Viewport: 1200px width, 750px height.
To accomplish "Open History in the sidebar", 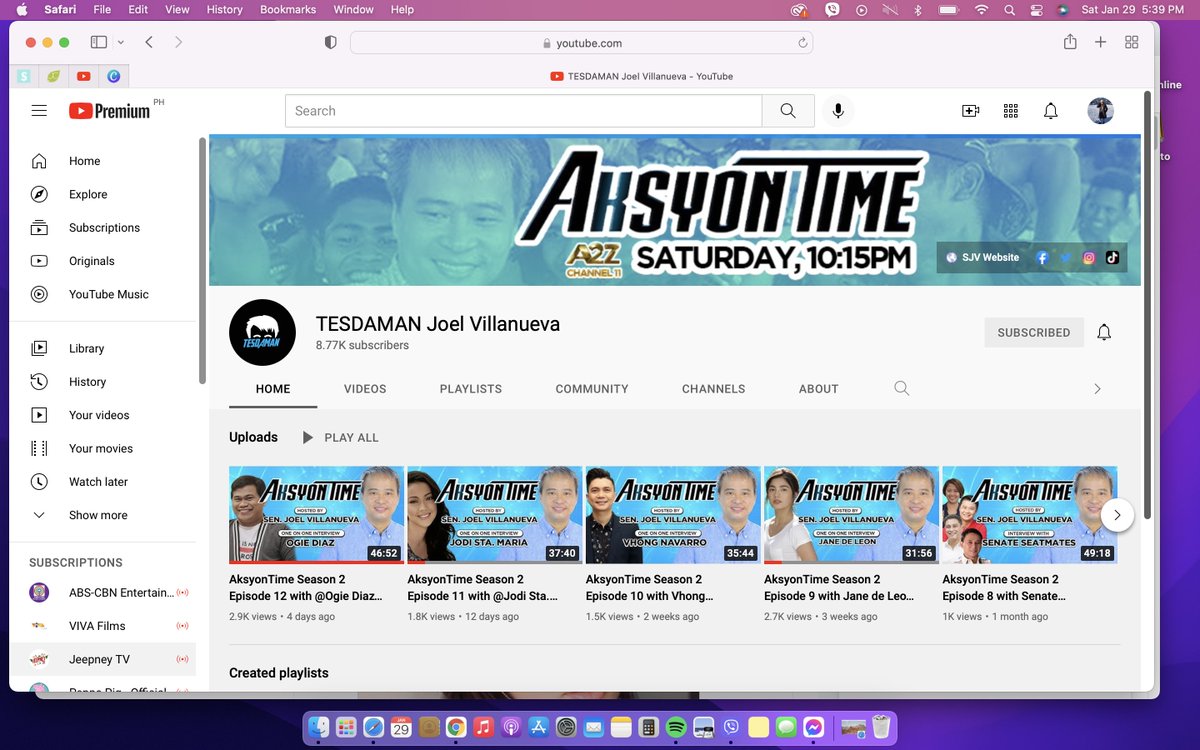I will [103, 382].
